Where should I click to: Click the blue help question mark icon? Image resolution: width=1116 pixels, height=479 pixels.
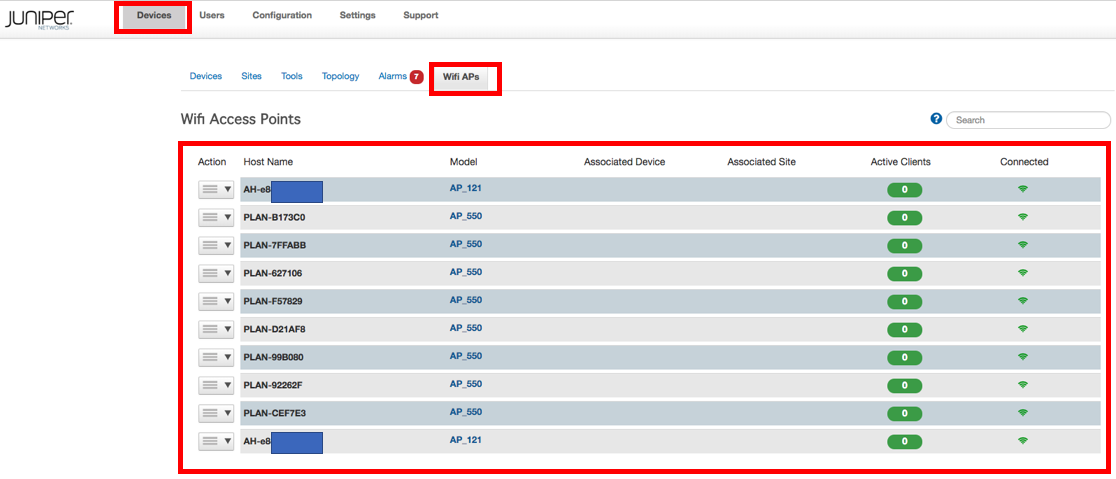(936, 119)
